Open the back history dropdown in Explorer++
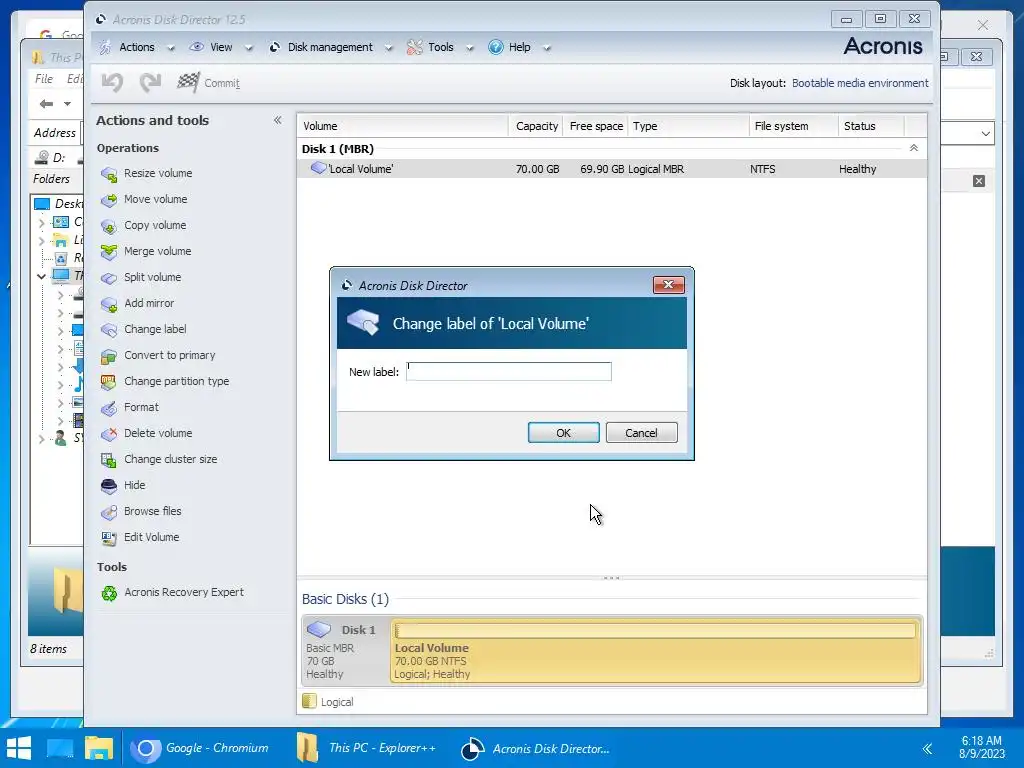This screenshot has width=1024, height=768. [67, 104]
